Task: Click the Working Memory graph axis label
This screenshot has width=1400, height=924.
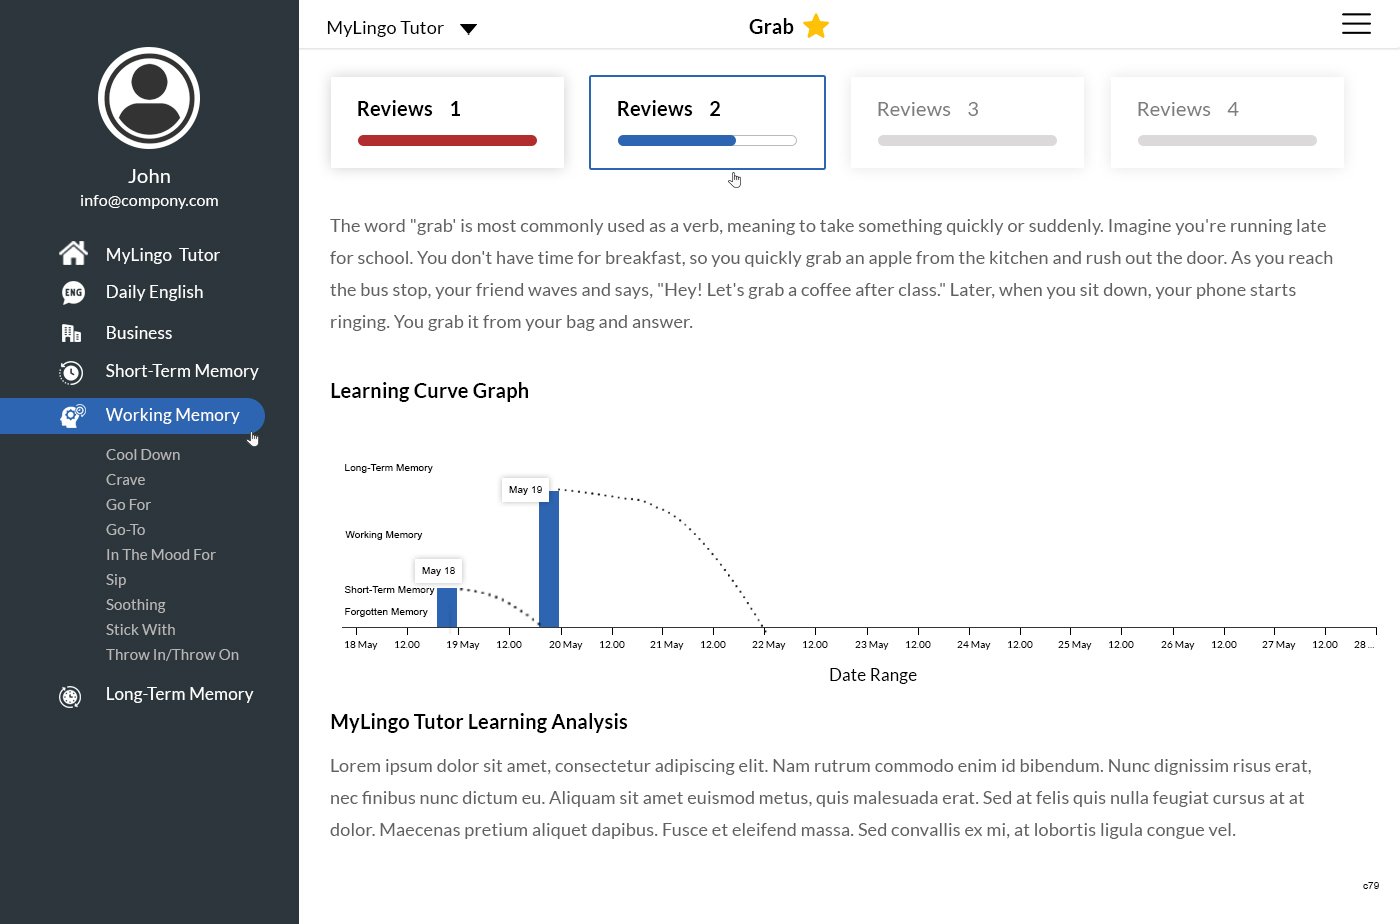Action: point(384,535)
